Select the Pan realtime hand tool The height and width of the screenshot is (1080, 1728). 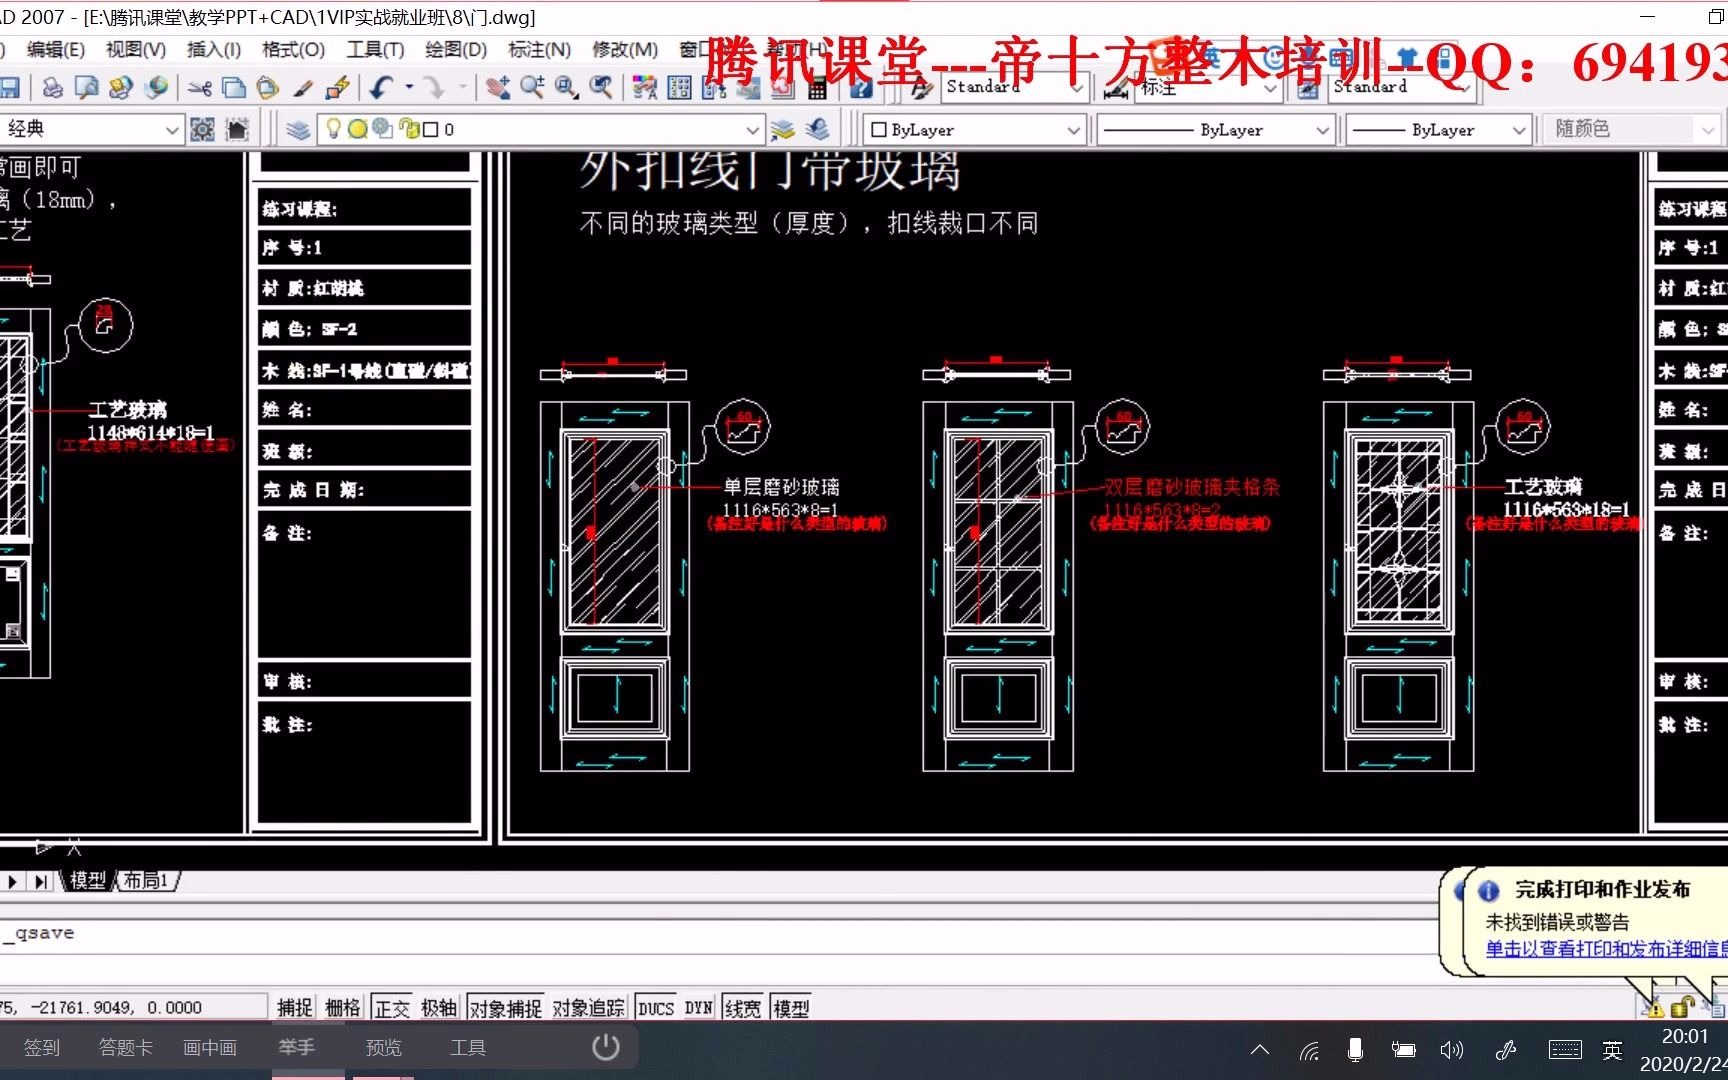(x=498, y=88)
